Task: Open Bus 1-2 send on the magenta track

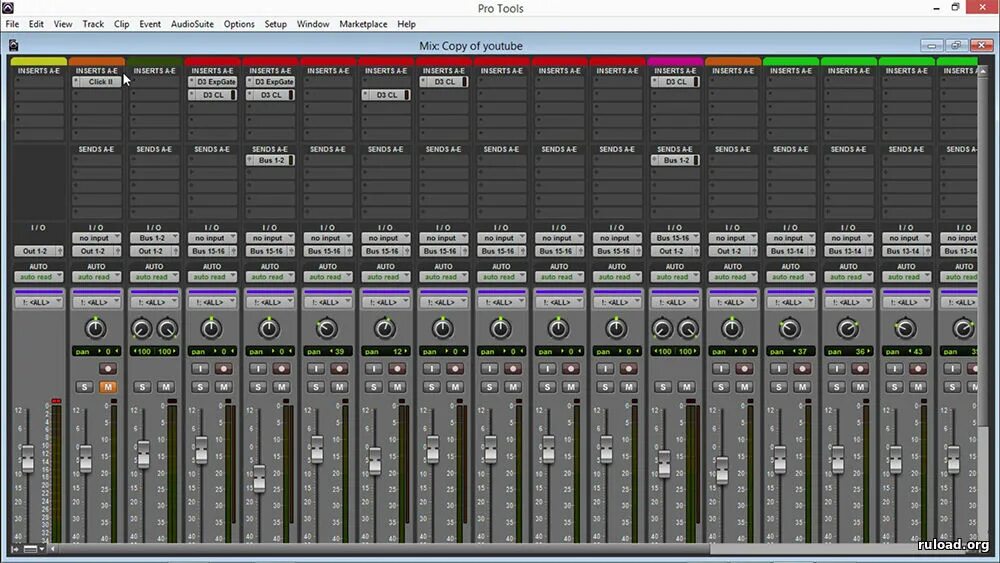Action: coord(675,160)
